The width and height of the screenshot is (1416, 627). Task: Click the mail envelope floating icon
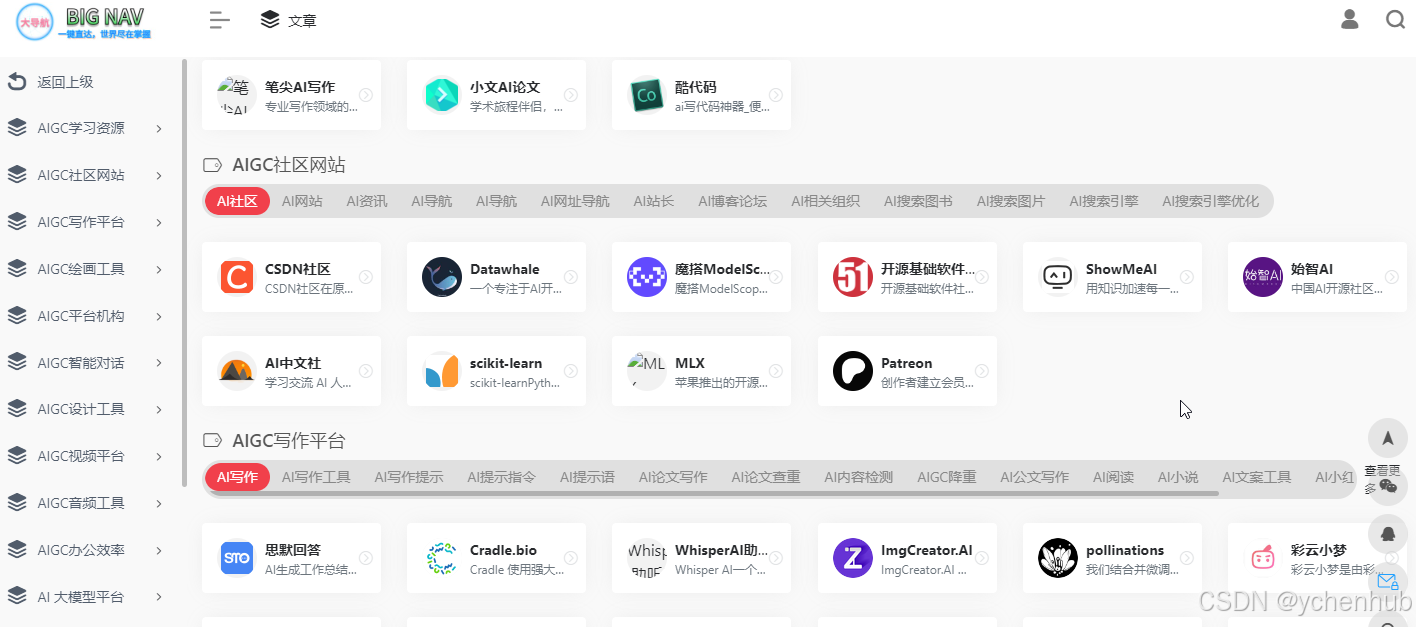pos(1387,581)
